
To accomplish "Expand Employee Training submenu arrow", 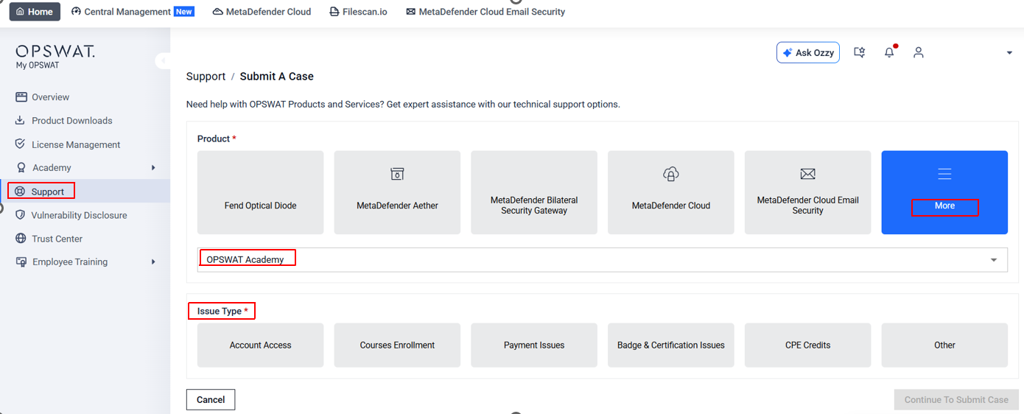I will coord(153,262).
